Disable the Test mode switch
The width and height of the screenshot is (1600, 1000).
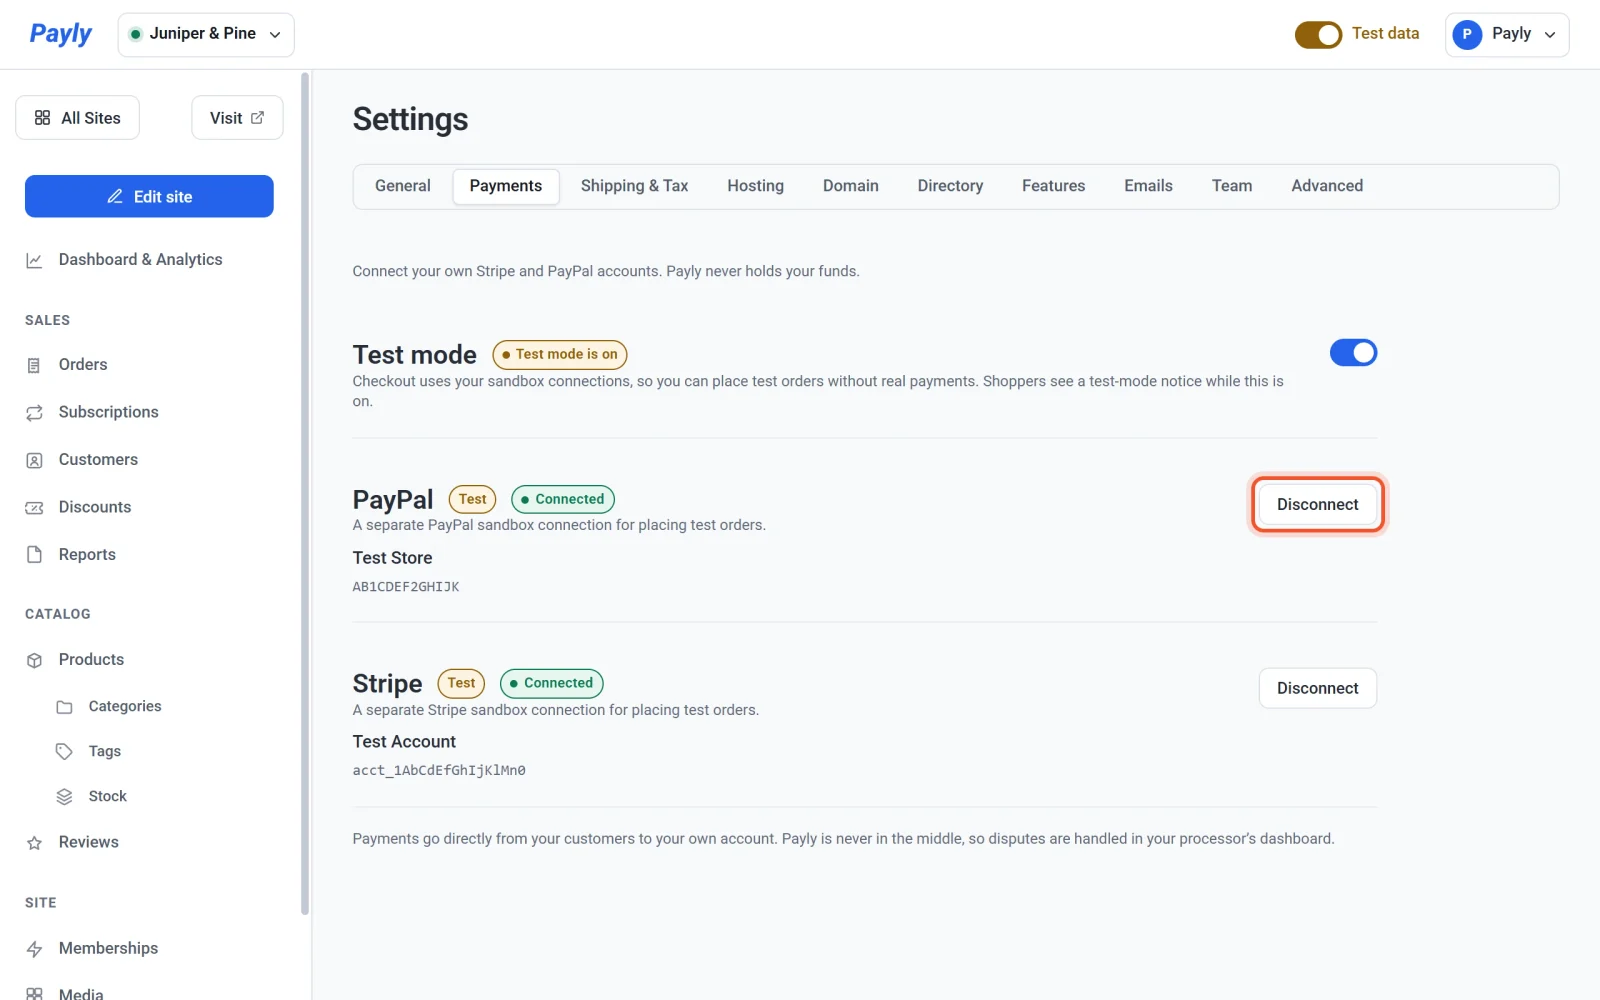[1353, 352]
